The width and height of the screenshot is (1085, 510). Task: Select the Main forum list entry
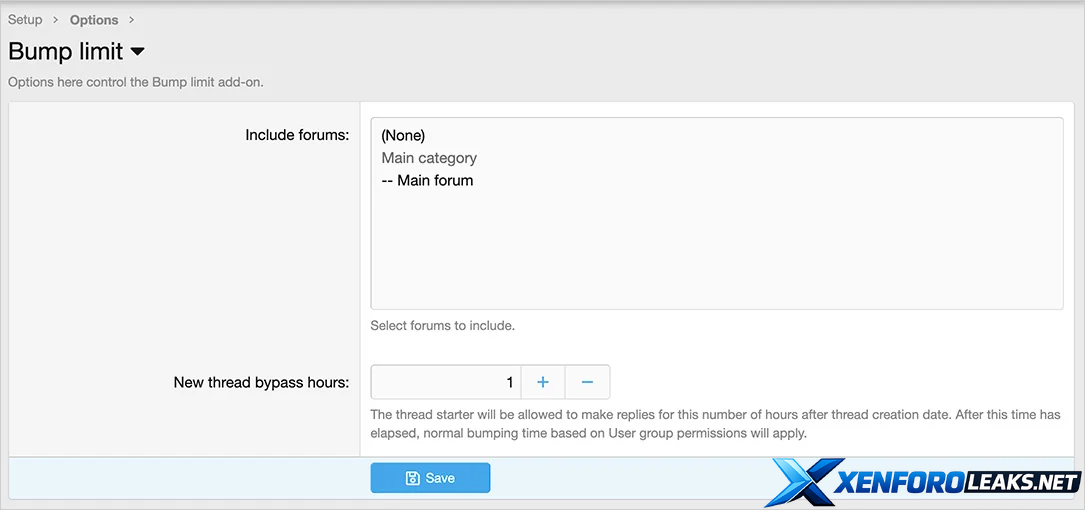pyautogui.click(x=427, y=181)
